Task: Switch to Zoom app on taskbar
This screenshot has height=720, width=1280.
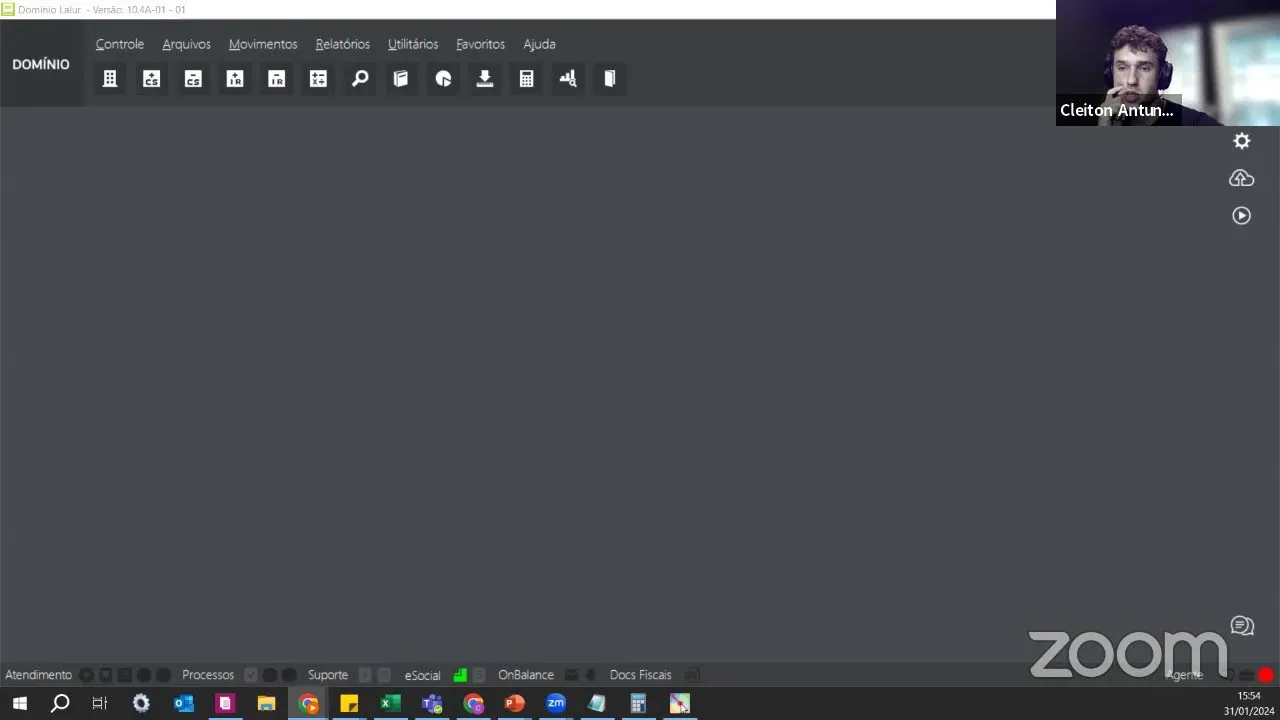Action: click(556, 704)
